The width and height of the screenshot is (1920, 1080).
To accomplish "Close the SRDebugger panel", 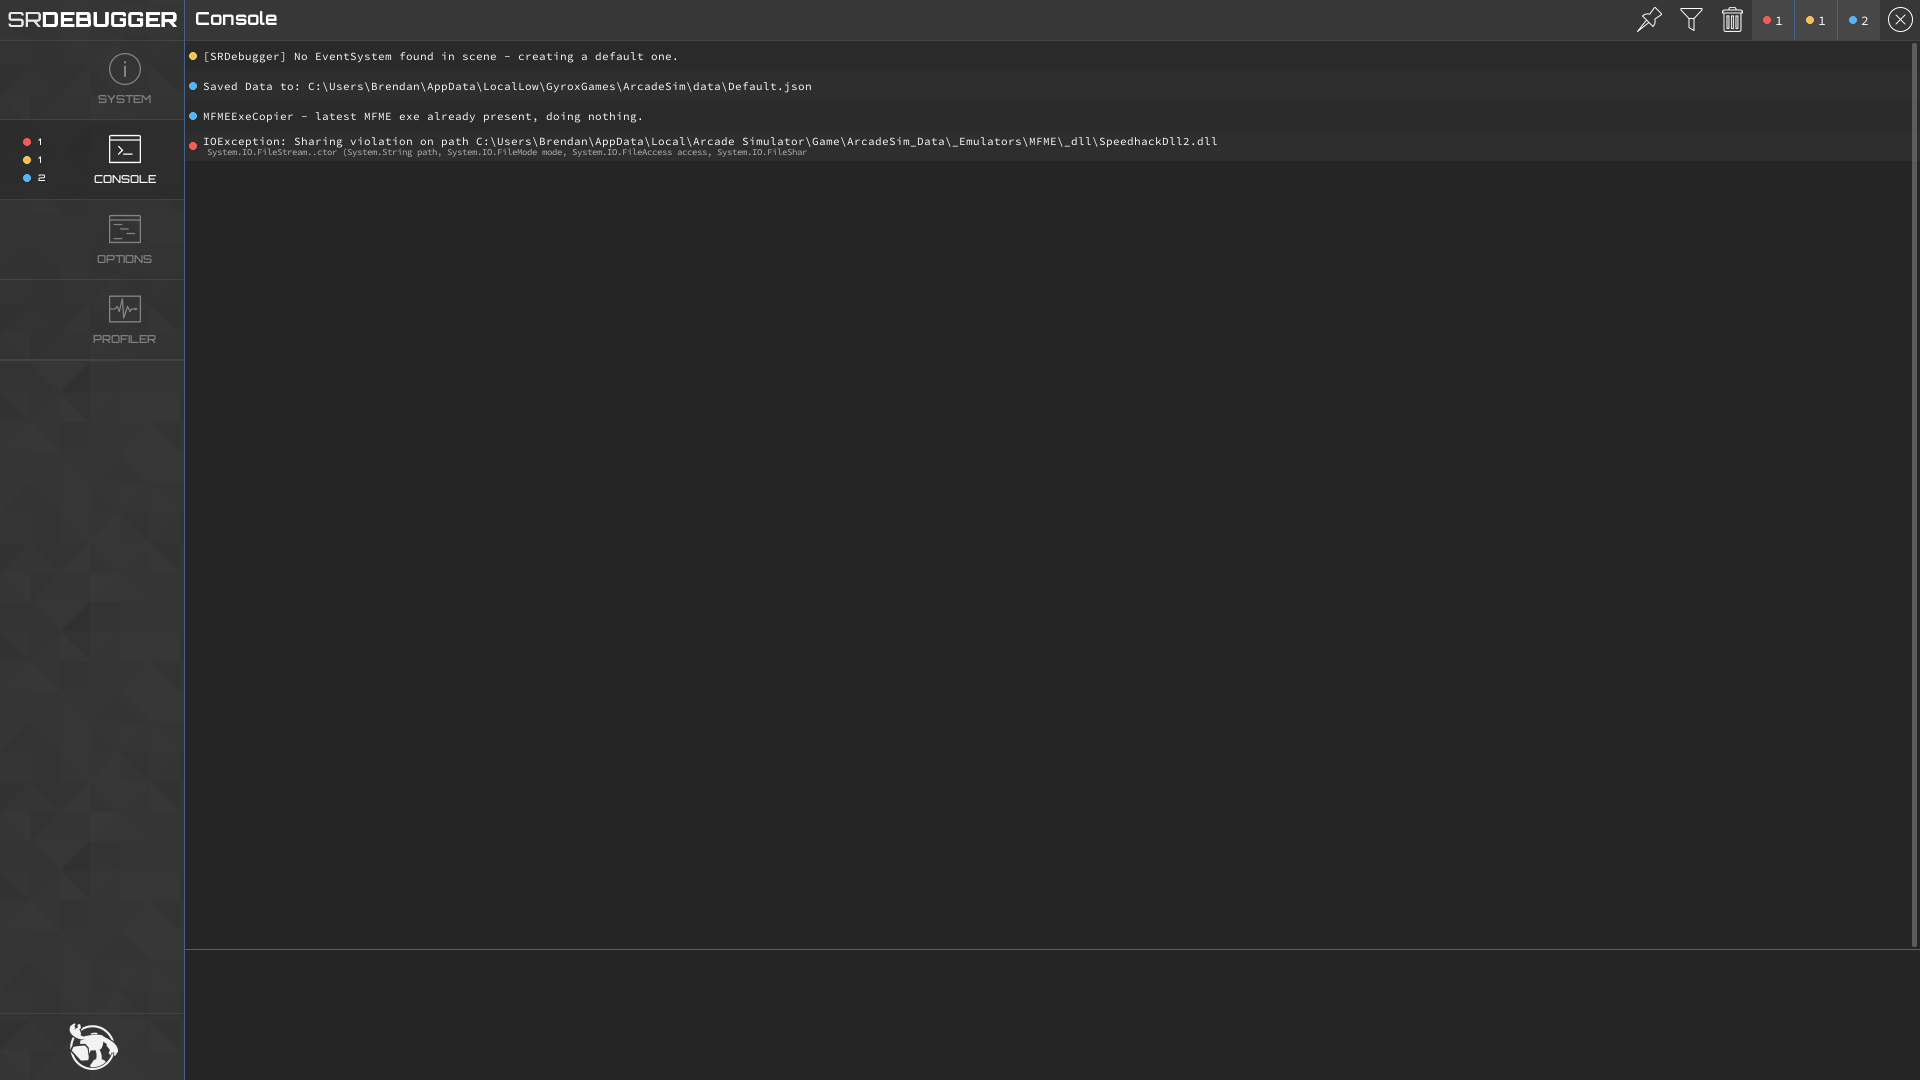I will (1900, 20).
